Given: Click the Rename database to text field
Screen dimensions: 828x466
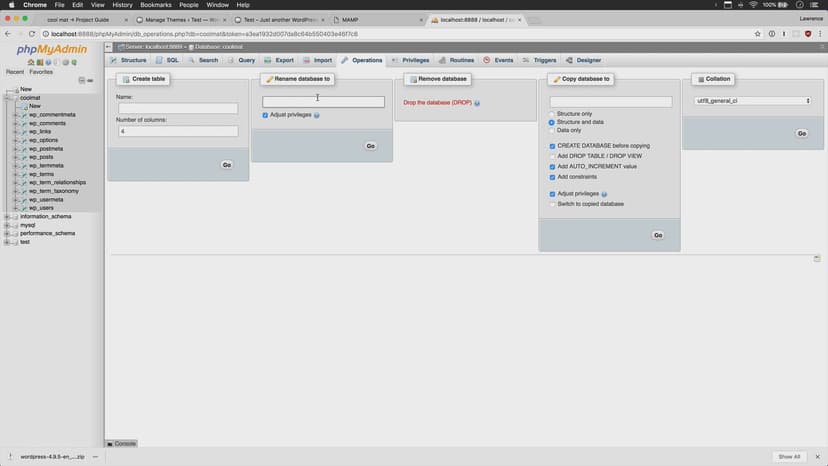Looking at the screenshot, I should (x=323, y=102).
